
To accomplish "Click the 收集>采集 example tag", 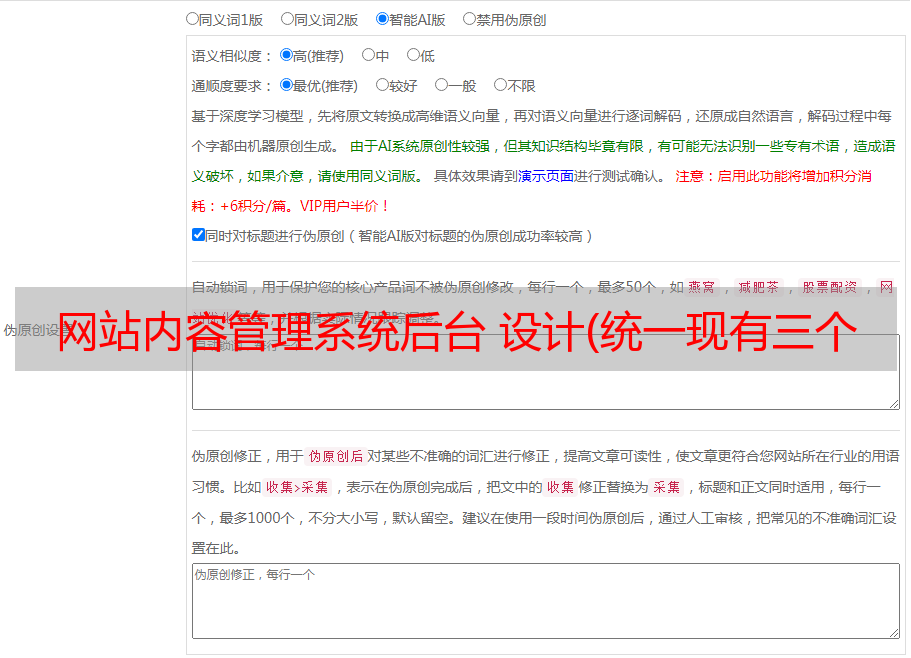I will [x=297, y=487].
